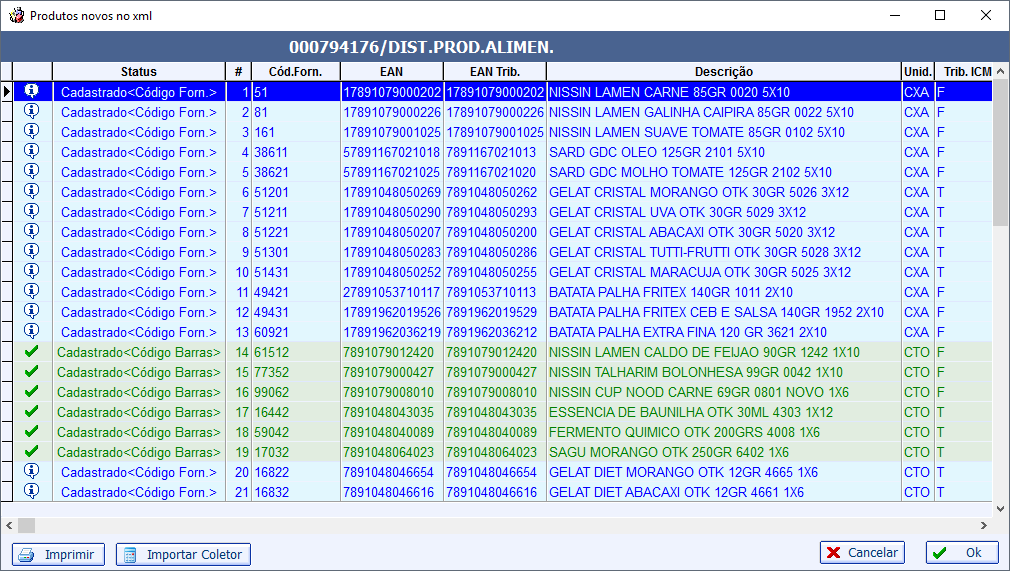This screenshot has height=571, width=1010.
Task: Click the Unid. column header
Action: (918, 72)
